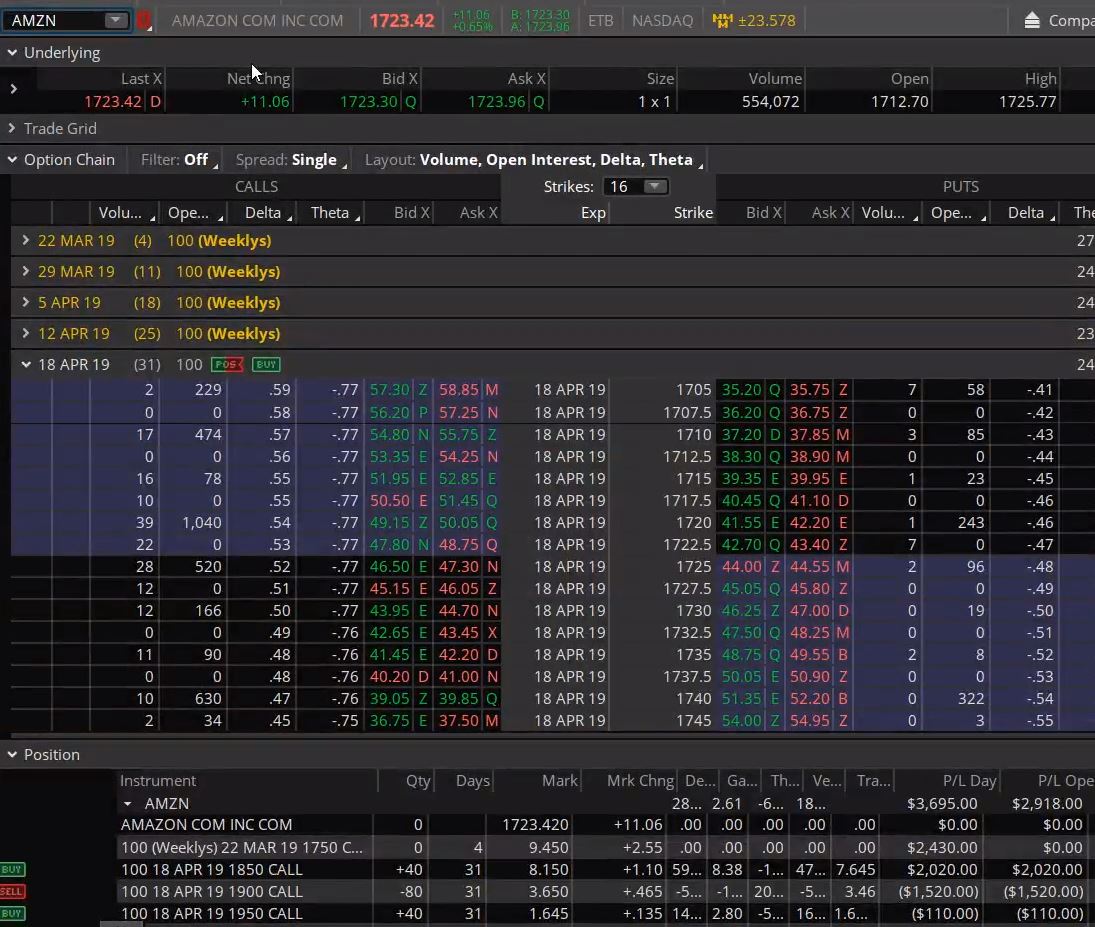Click call bid 49.15 at 1720 strike
The height and width of the screenshot is (927, 1095).
click(x=389, y=523)
